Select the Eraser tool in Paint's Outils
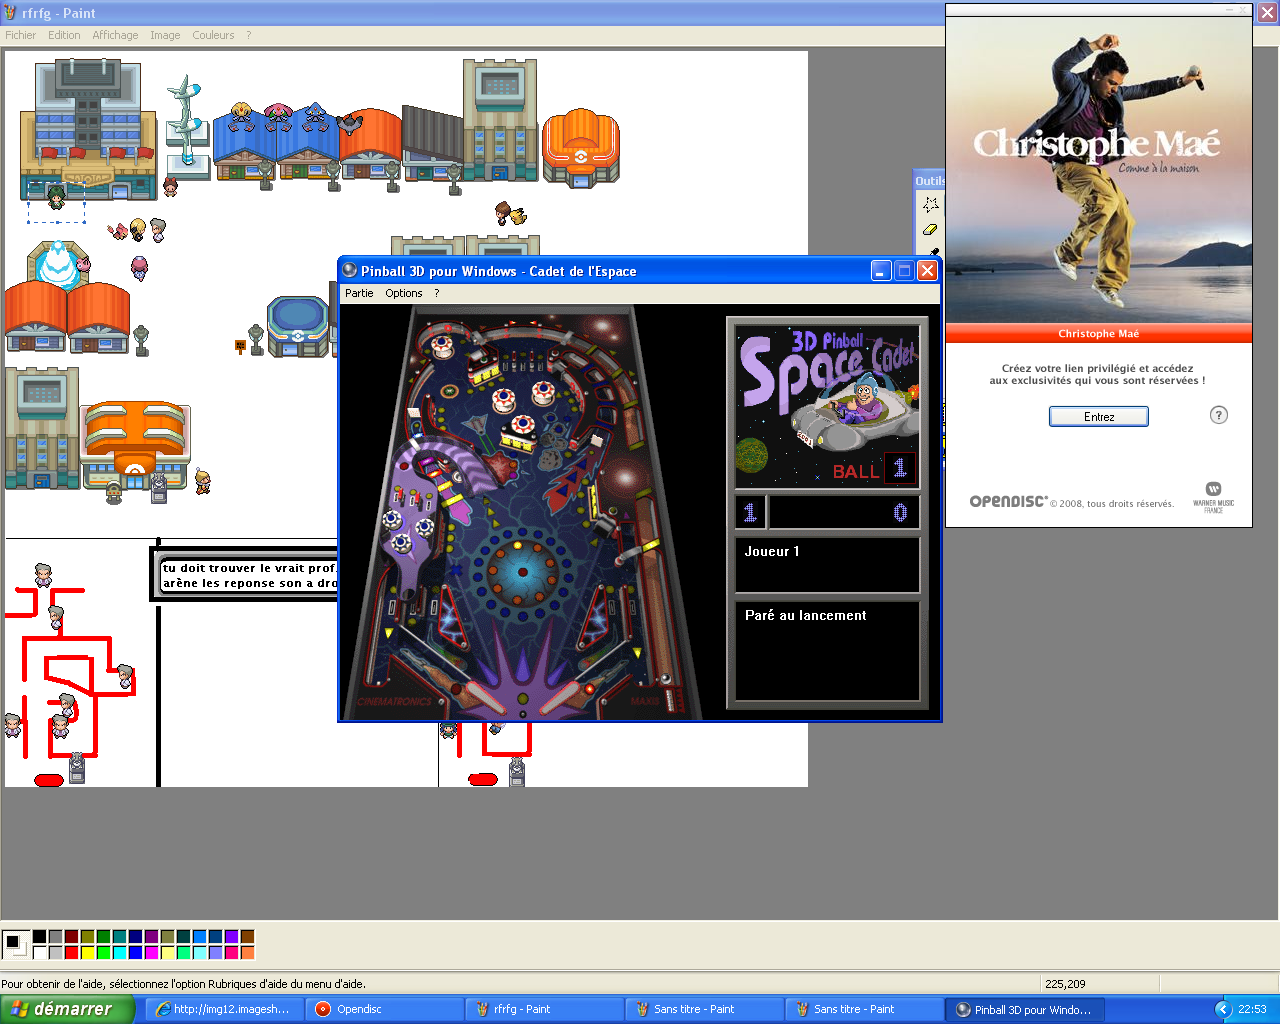The image size is (1280, 1024). 931,229
